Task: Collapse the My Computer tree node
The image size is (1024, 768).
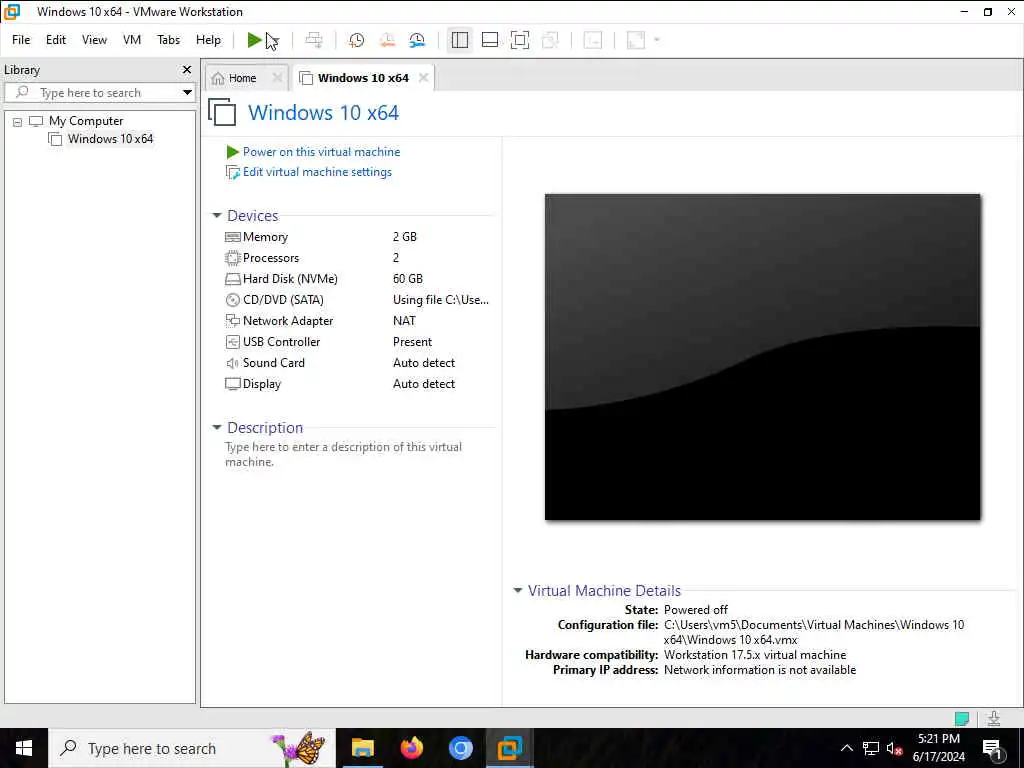Action: click(x=18, y=121)
